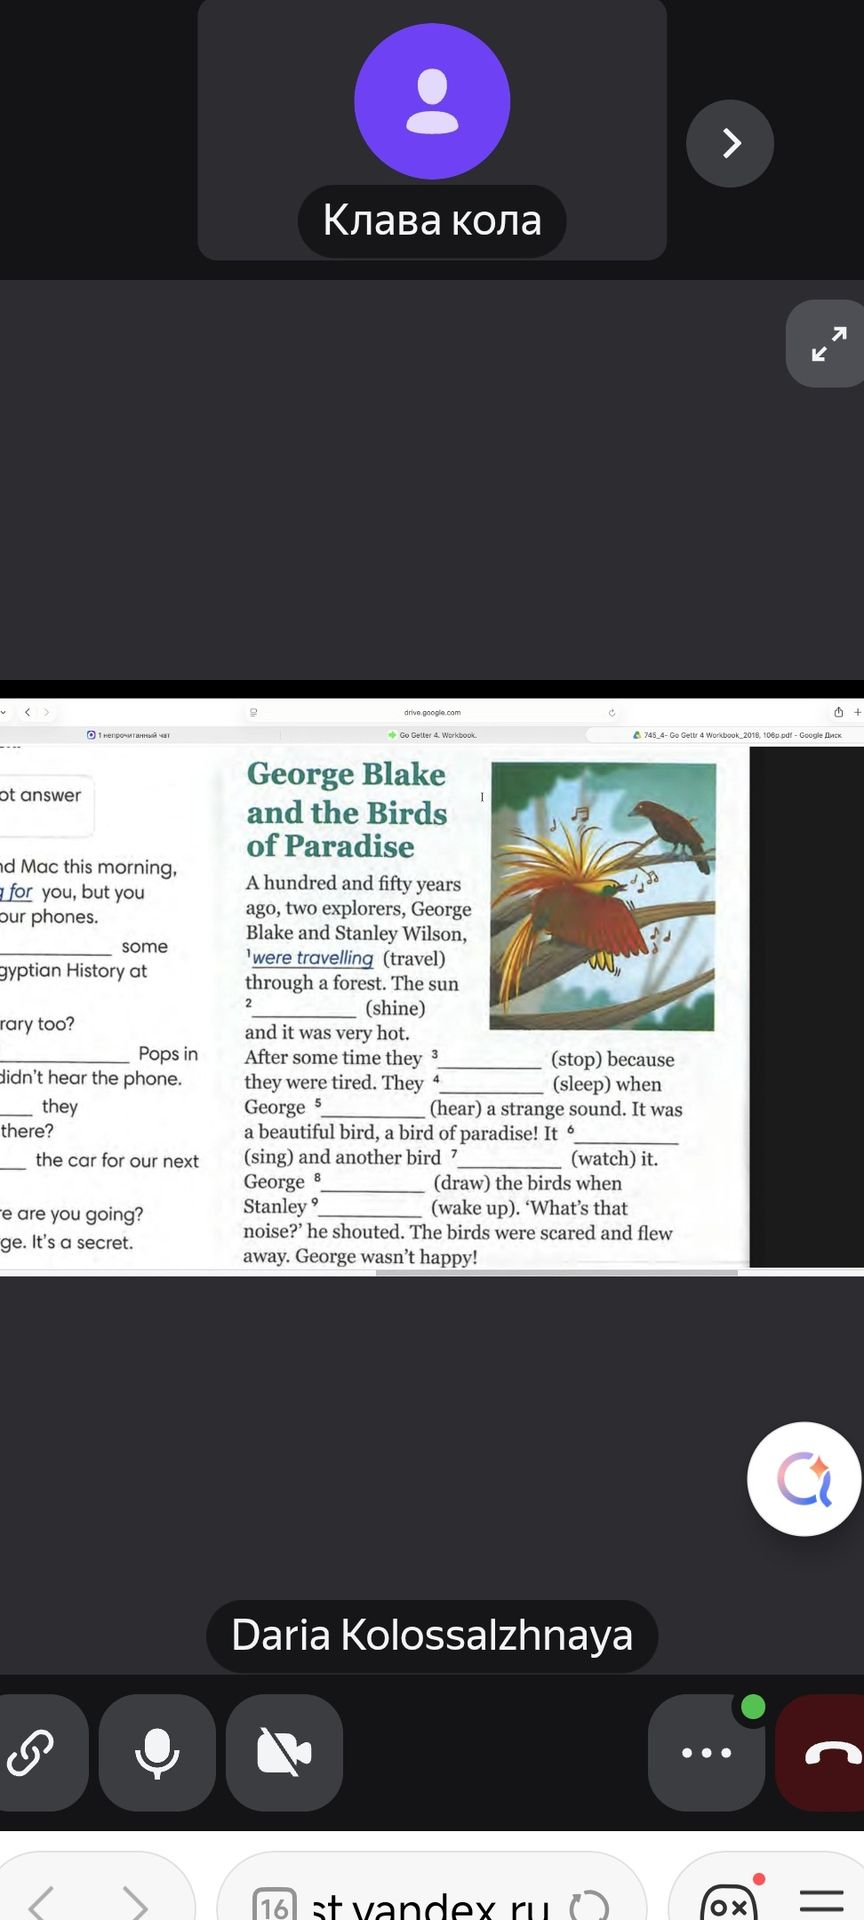Click the bird of paradise illustration

[602, 896]
